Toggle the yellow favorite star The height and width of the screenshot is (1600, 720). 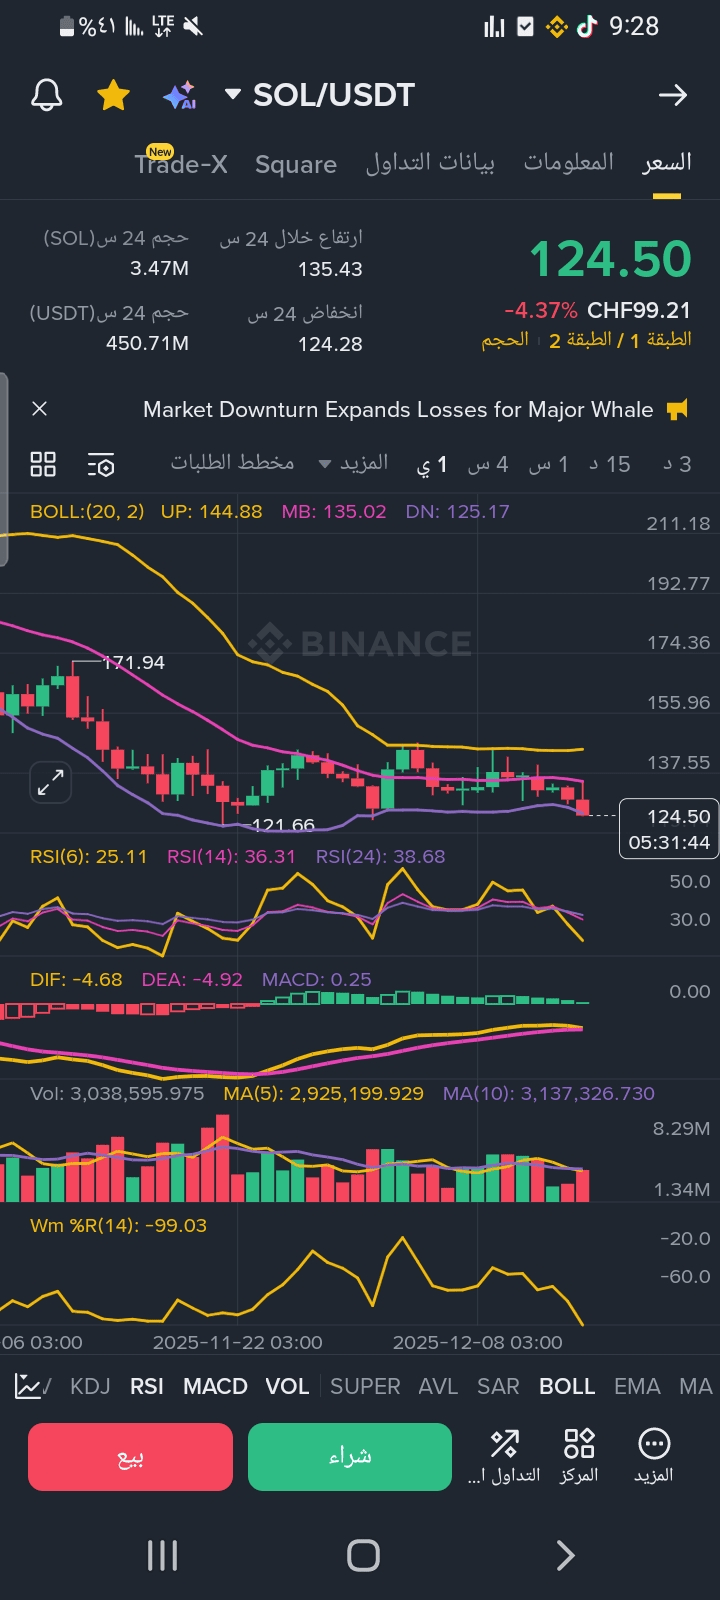click(113, 95)
